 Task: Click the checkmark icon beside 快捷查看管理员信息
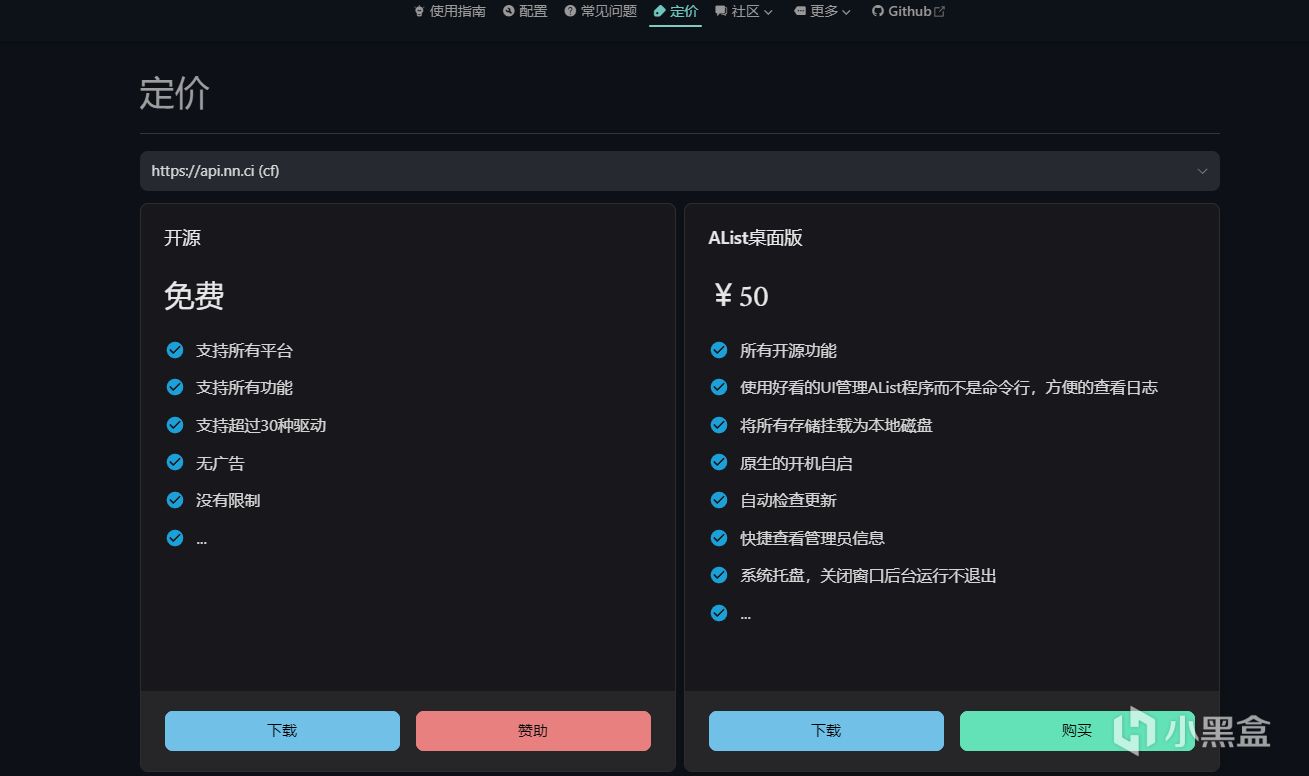719,538
